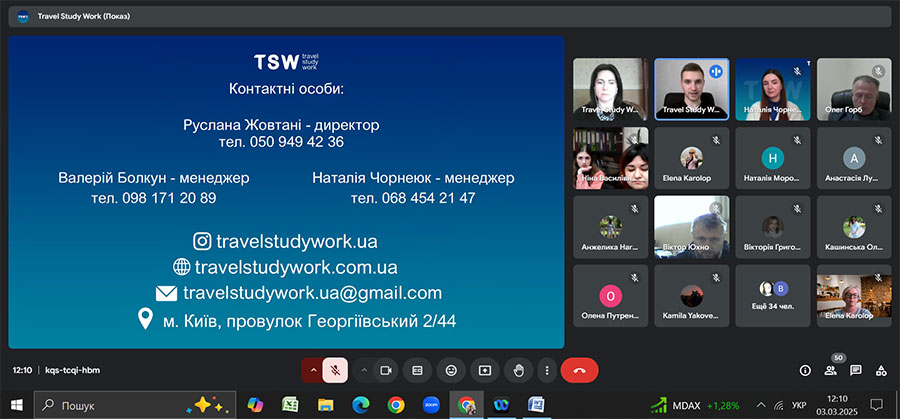
Task: Click the Travel Study Work presentation label
Action: (x=84, y=16)
